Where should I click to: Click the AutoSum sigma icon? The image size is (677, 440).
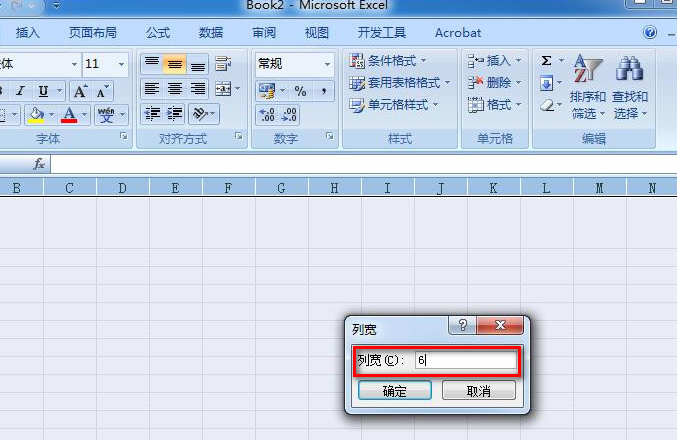click(547, 60)
